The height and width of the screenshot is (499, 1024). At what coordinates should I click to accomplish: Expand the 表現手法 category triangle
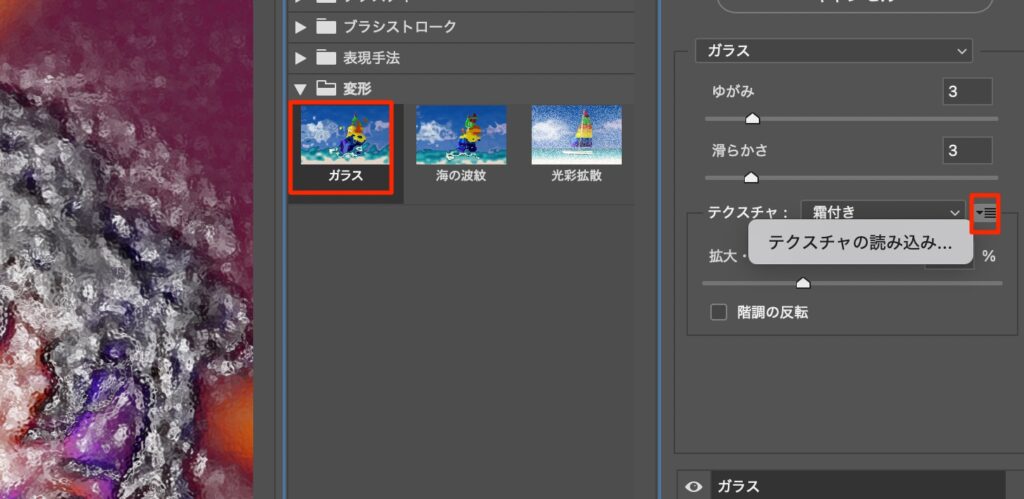pos(300,58)
